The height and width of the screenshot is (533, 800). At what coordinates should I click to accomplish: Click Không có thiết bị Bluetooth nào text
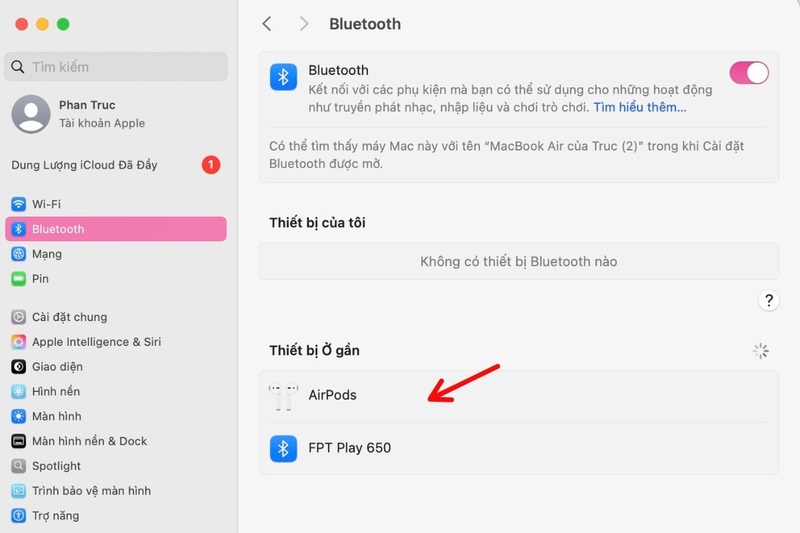coord(518,262)
